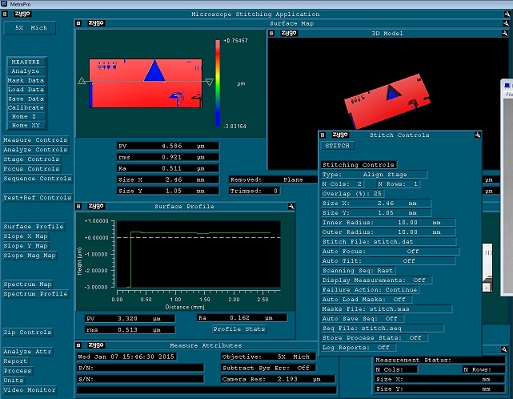Toggle Auto Focus setting in Stitch Controls

[x=390, y=251]
